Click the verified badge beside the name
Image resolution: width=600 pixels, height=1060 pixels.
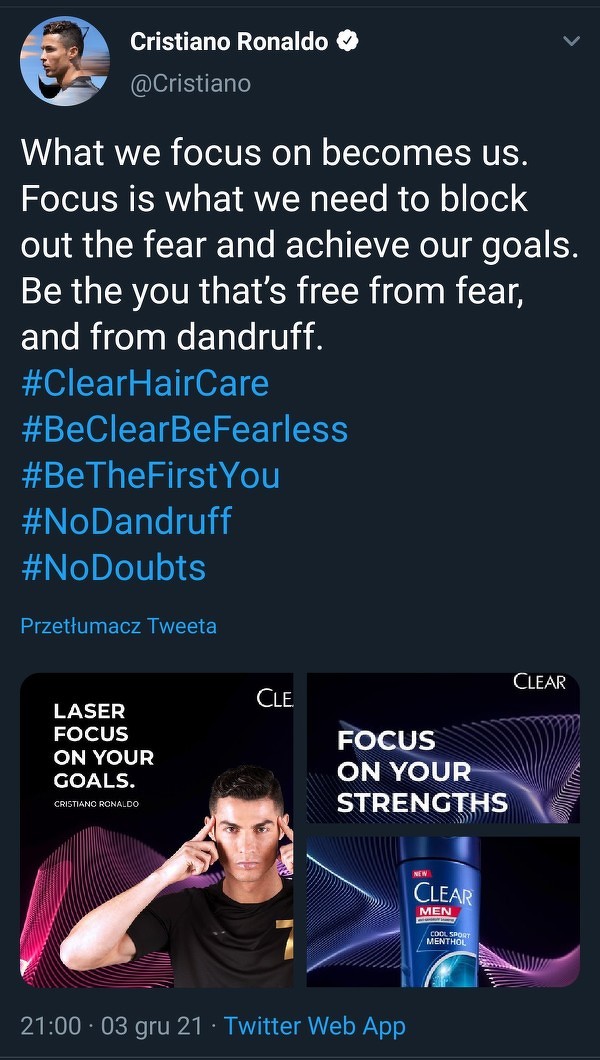(x=346, y=42)
